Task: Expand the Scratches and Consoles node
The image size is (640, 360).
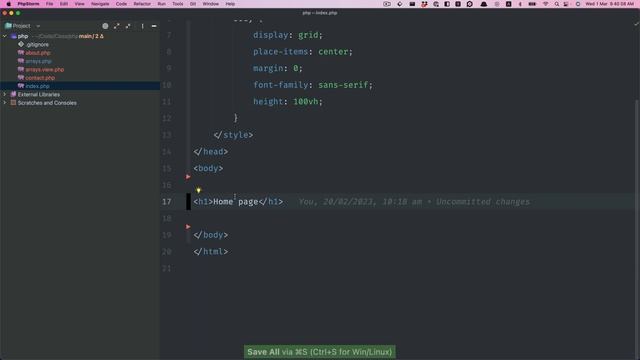Action: [5, 102]
